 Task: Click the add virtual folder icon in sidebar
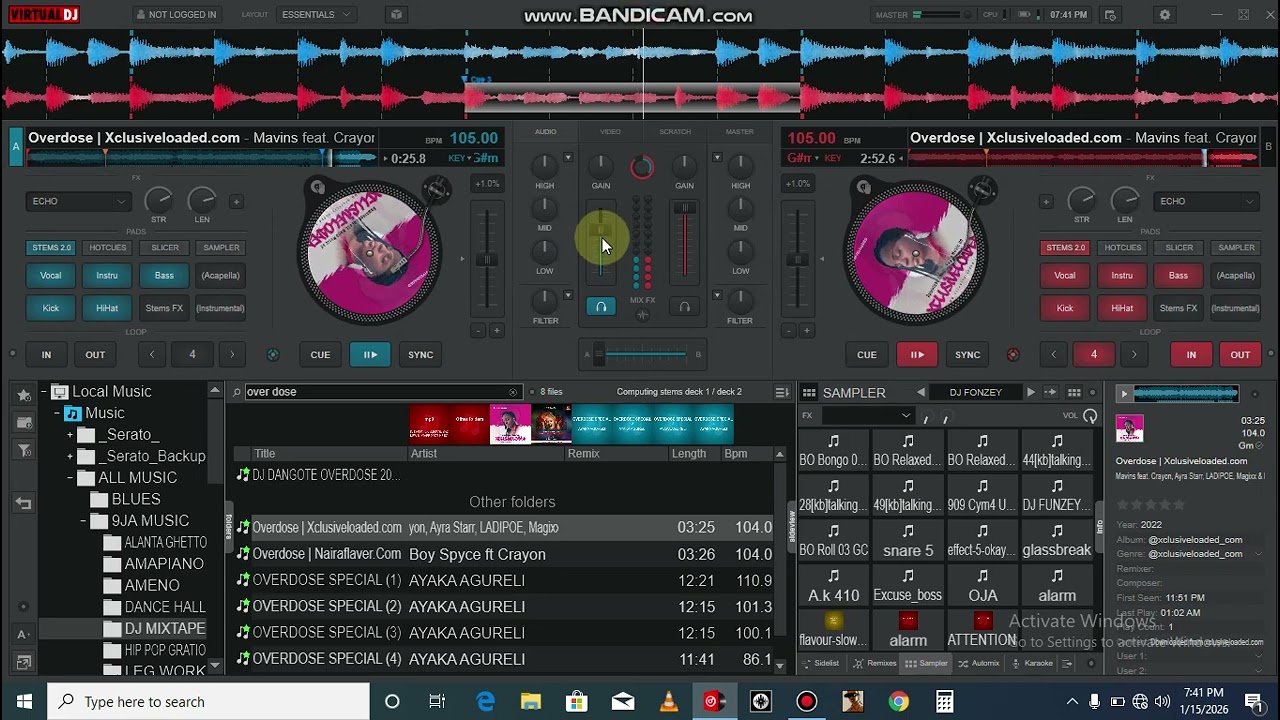(24, 423)
